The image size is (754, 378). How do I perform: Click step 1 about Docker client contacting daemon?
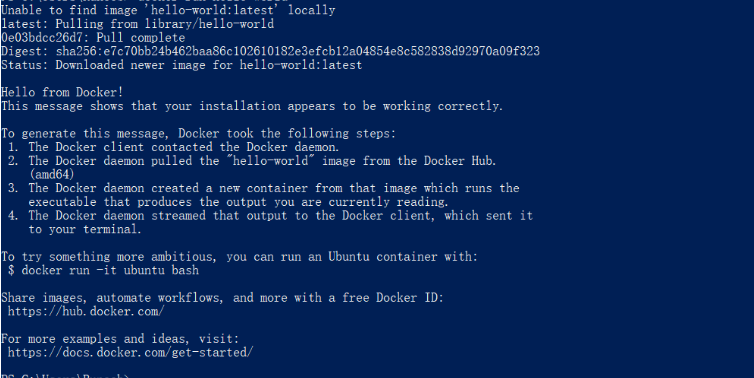[x=174, y=147]
